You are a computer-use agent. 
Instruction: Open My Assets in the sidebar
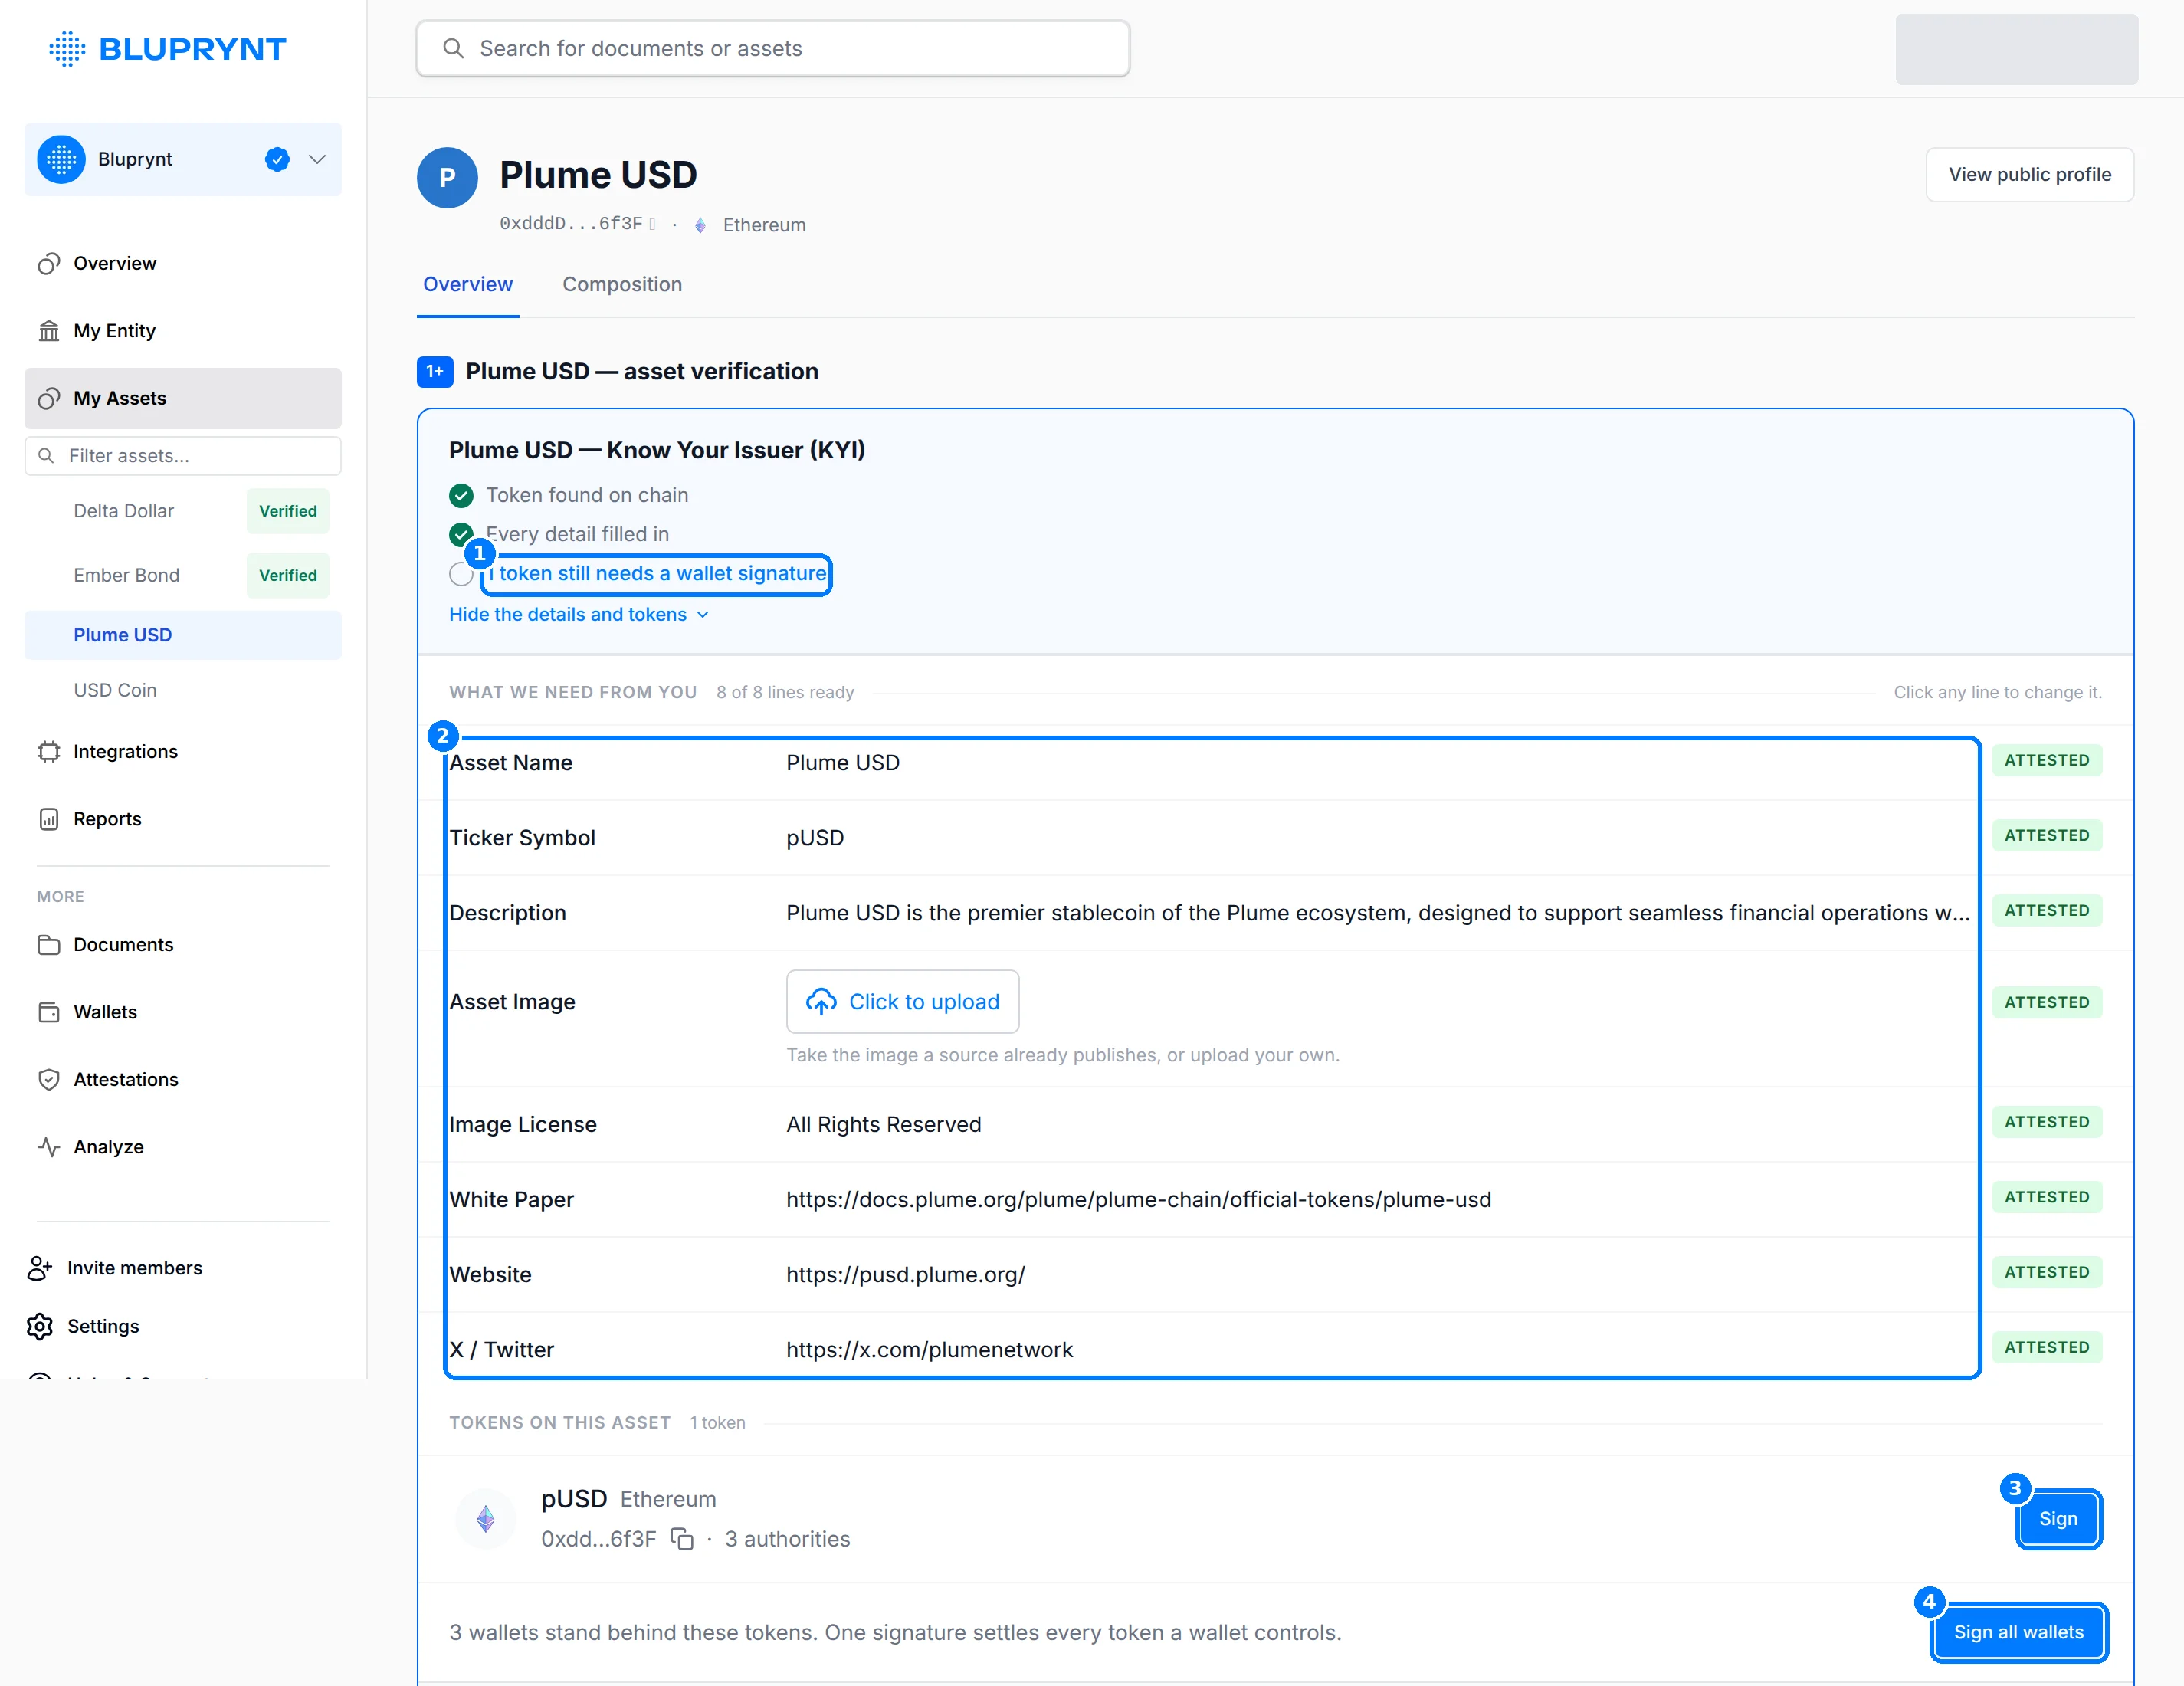click(183, 398)
